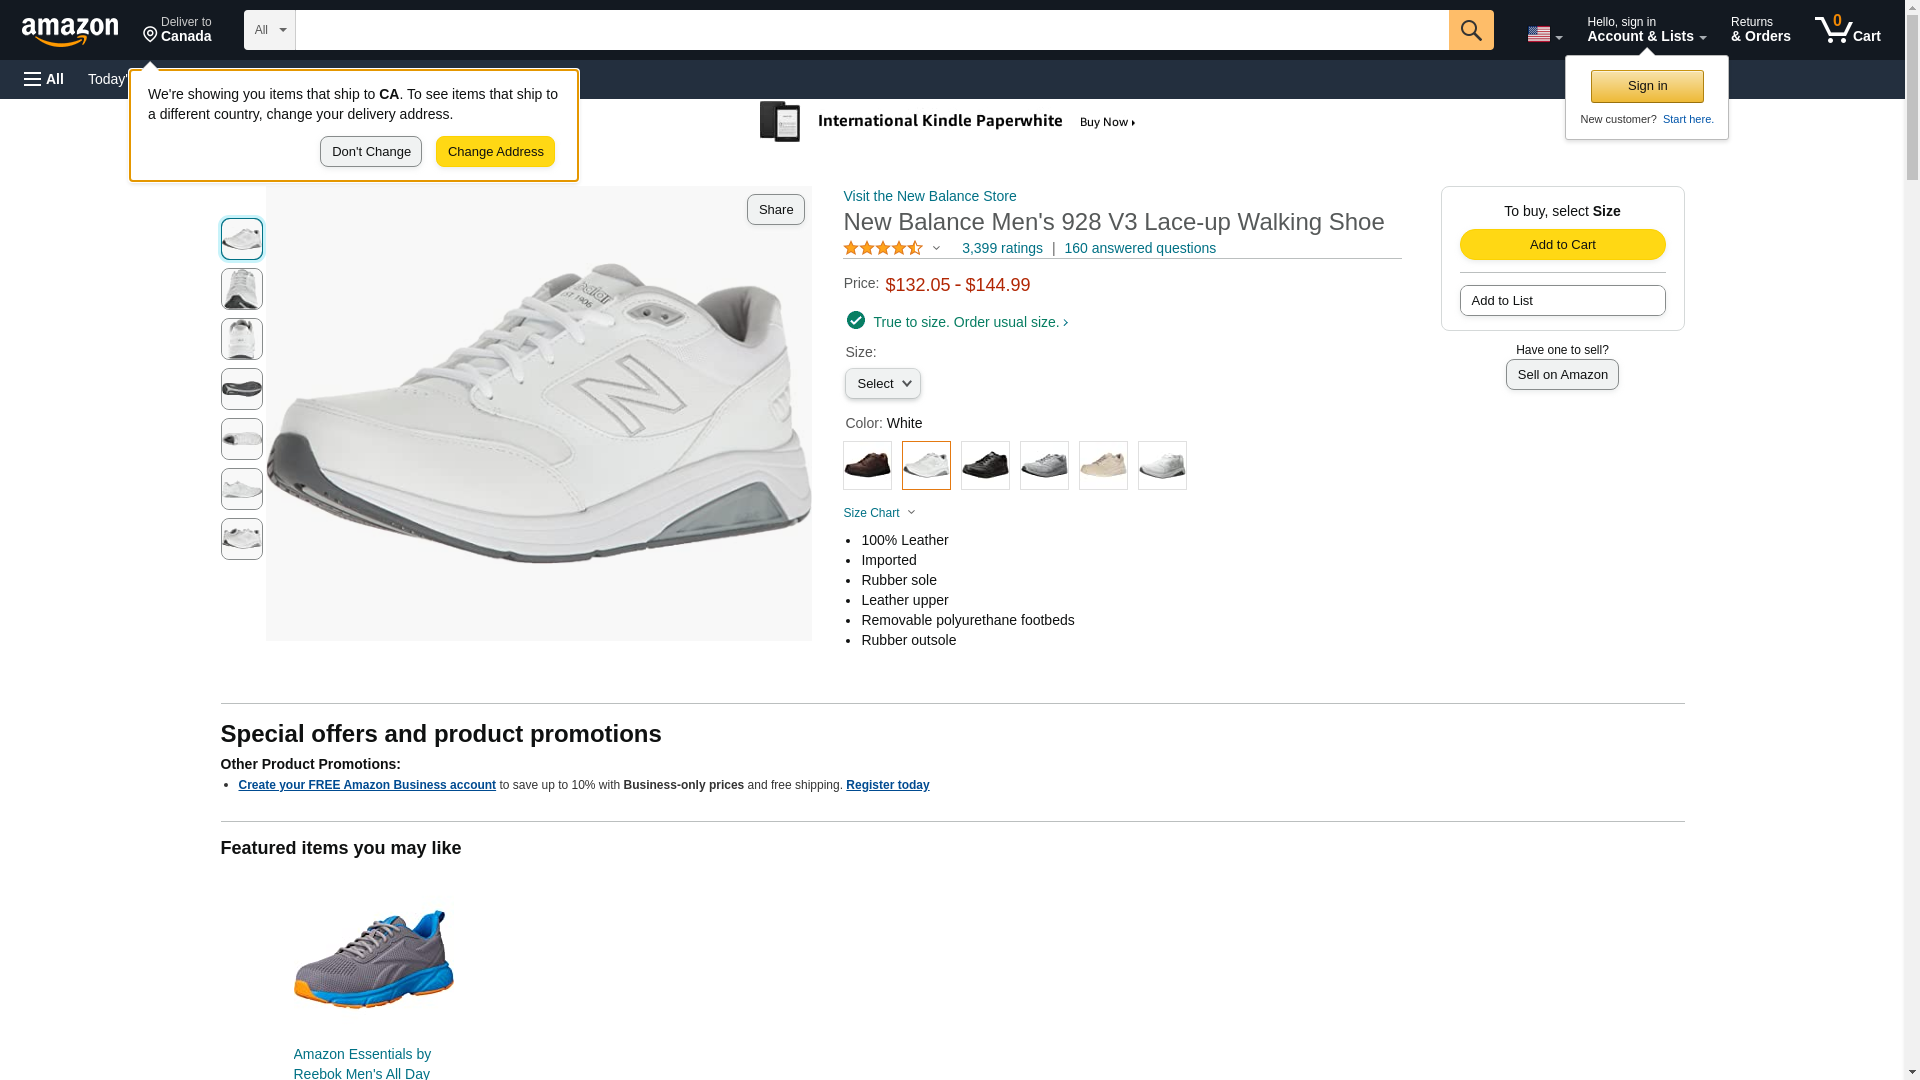Click the Kindle Paperwhite banner
Screen dimensions: 1920x1080
(948, 122)
